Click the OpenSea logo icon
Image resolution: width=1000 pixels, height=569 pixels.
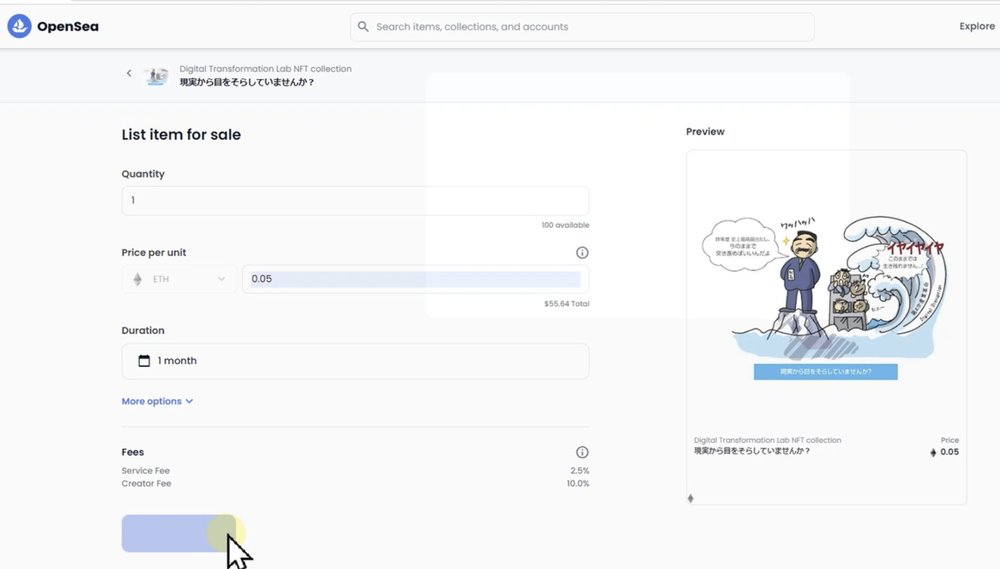click(19, 26)
